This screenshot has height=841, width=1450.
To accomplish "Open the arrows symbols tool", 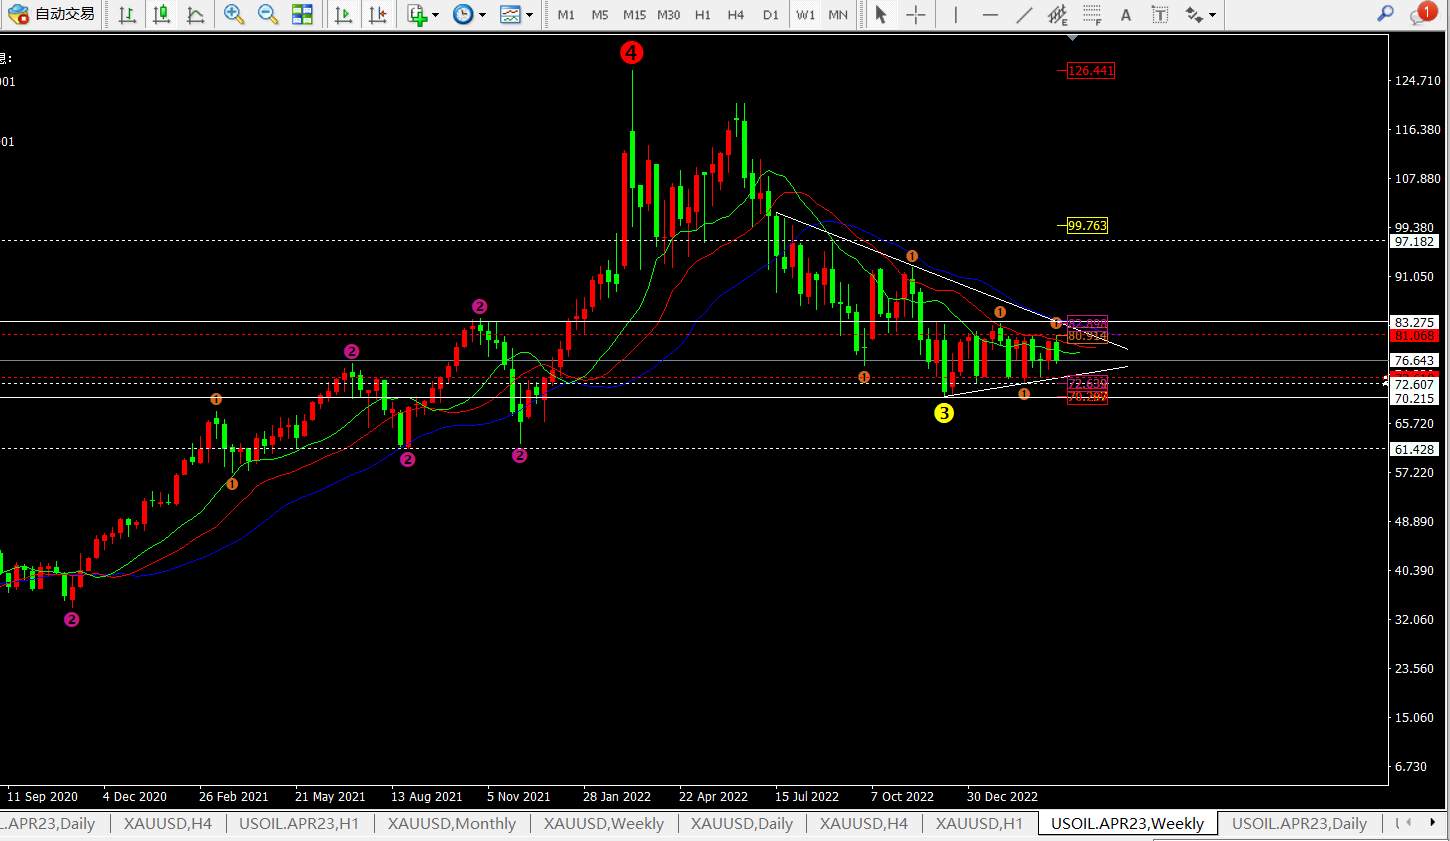I will [x=1194, y=14].
